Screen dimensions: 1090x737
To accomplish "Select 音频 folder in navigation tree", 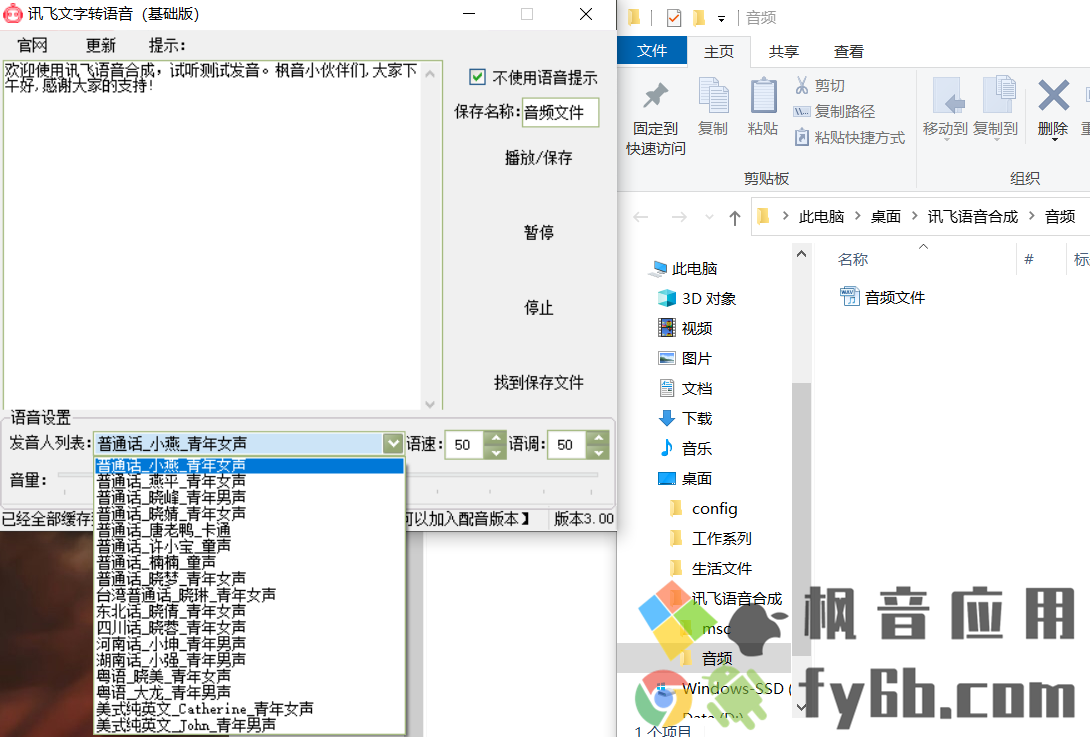I will click(x=707, y=658).
